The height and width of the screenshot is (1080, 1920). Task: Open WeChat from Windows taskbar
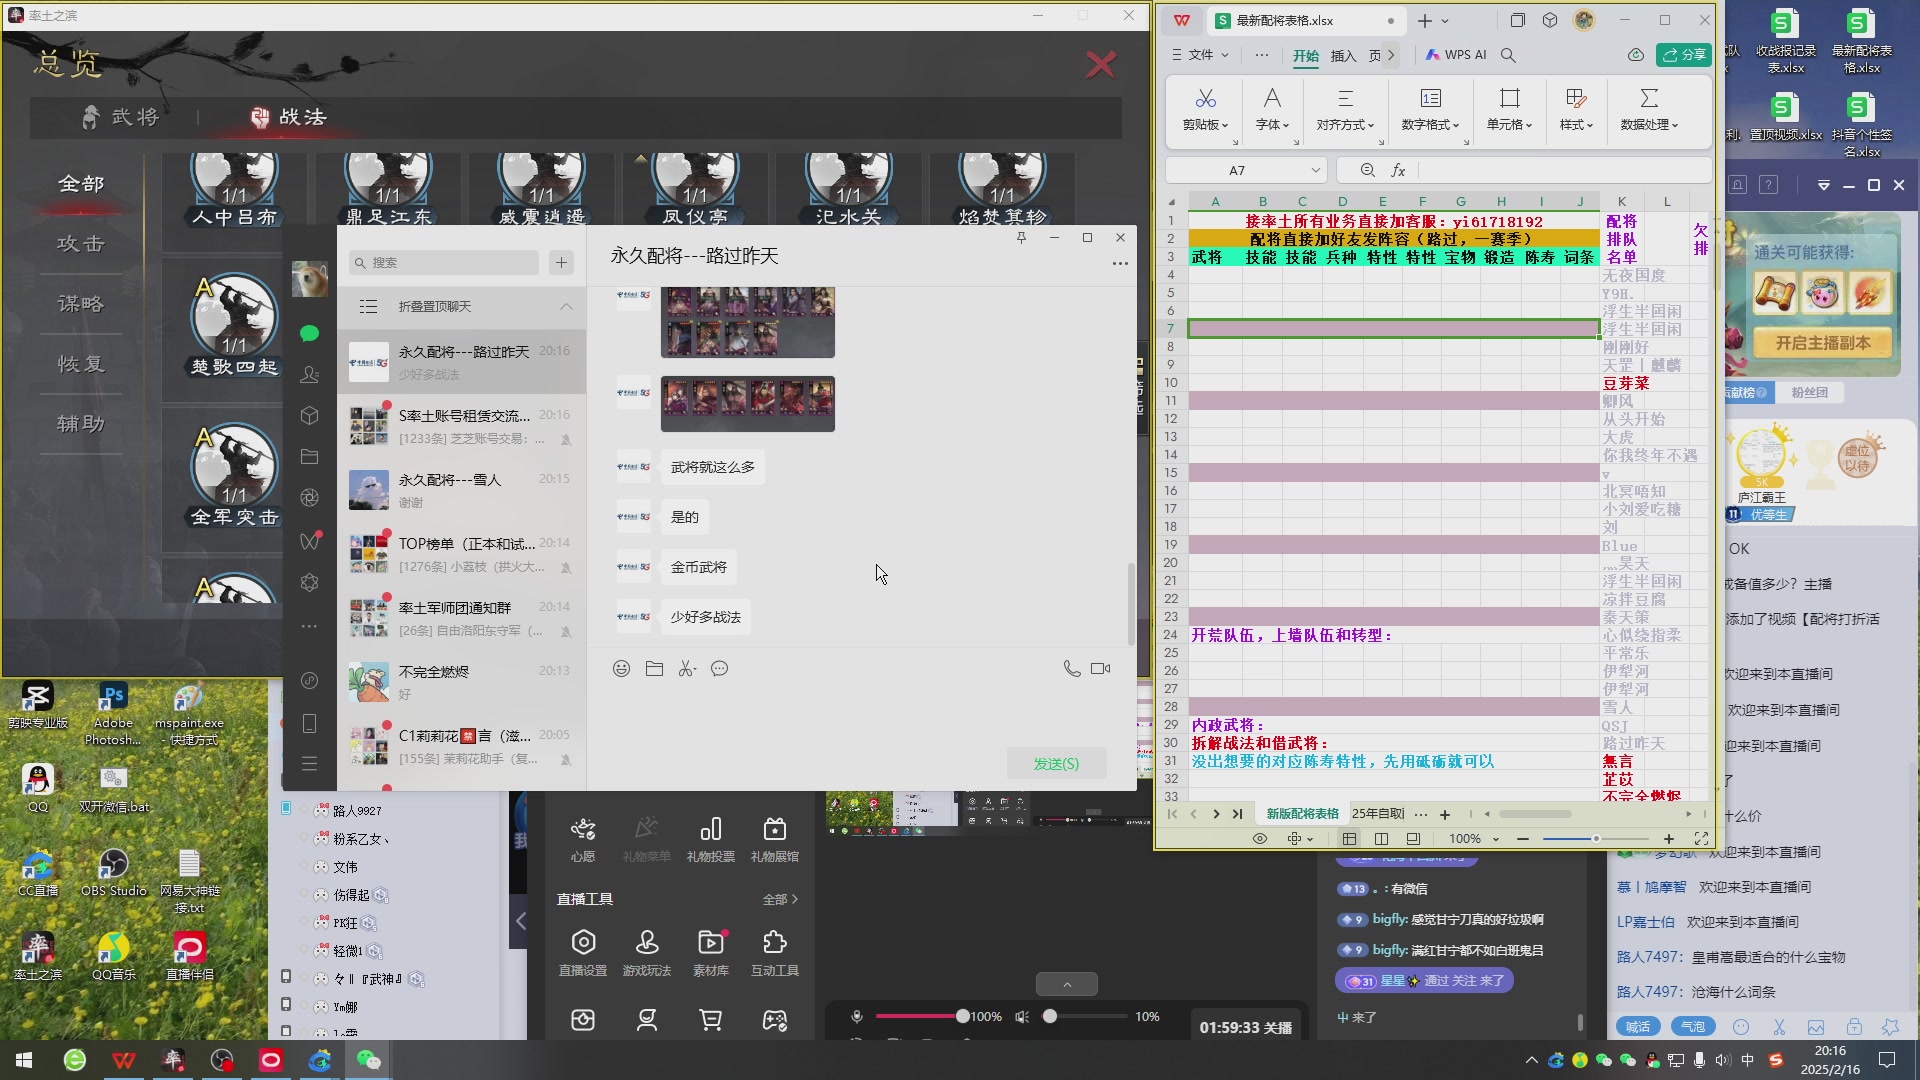click(x=368, y=1060)
